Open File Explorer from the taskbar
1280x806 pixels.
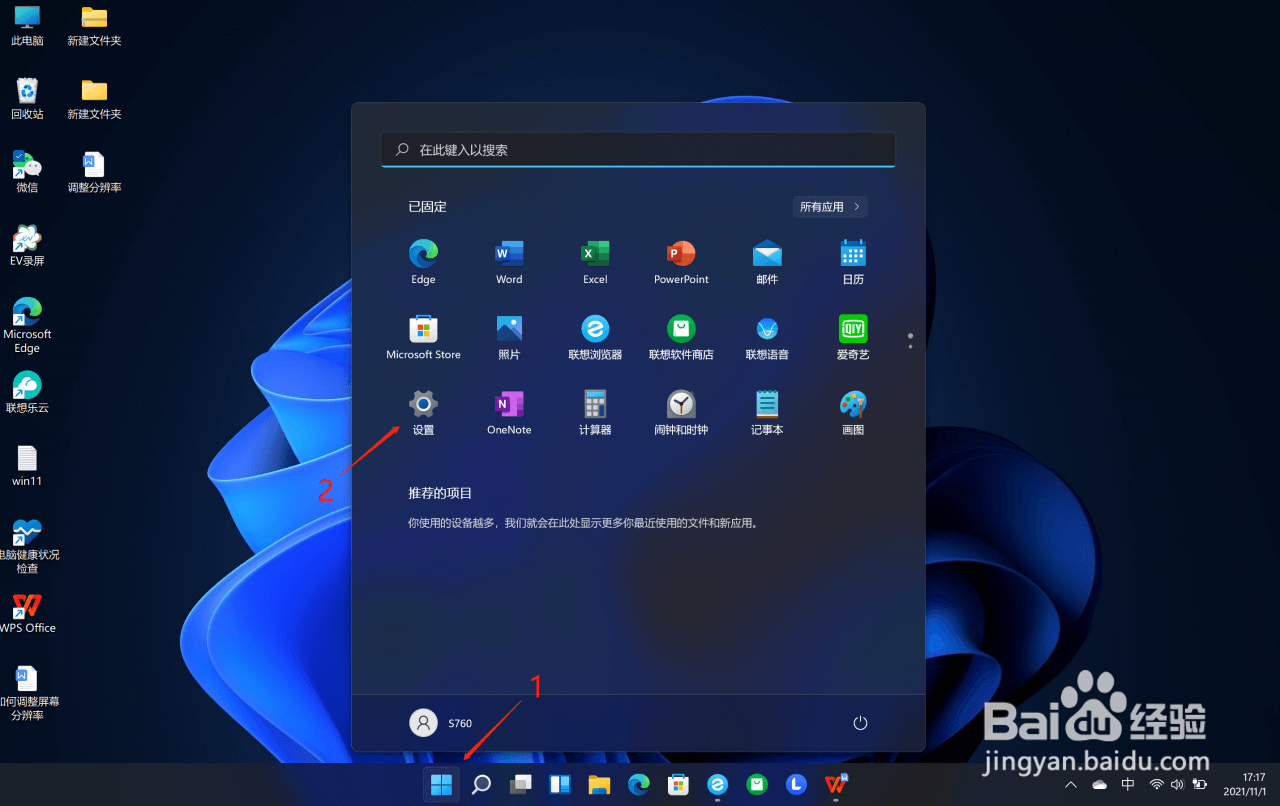pyautogui.click(x=599, y=785)
